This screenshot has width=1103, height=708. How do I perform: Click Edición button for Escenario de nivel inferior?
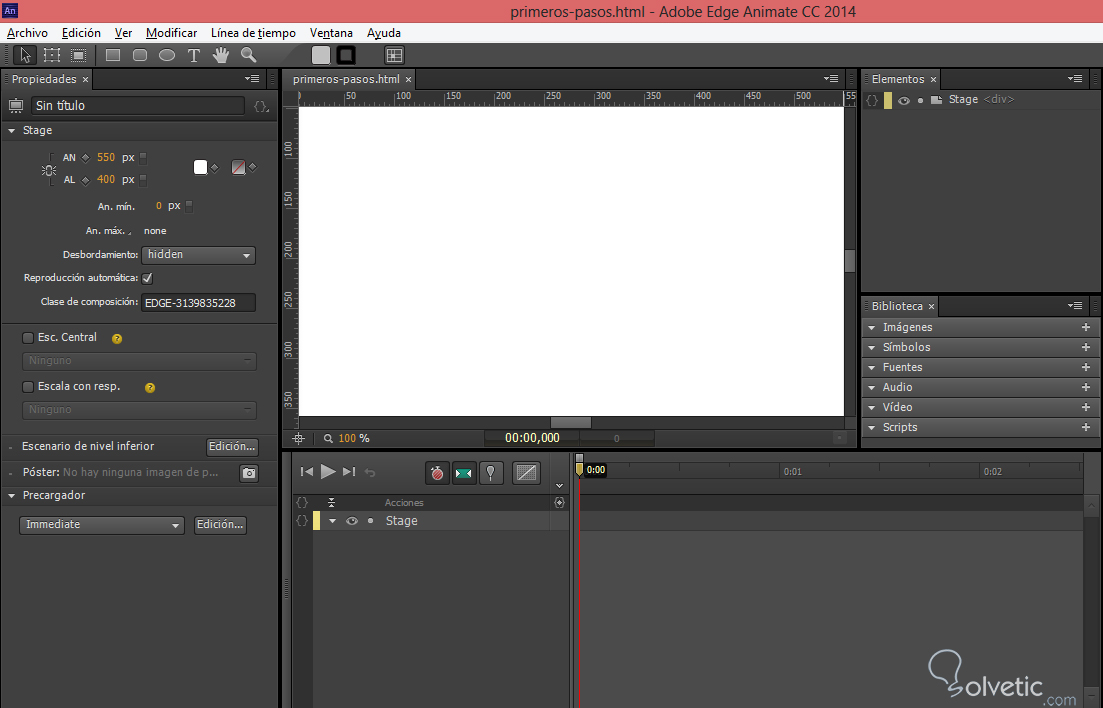(232, 447)
